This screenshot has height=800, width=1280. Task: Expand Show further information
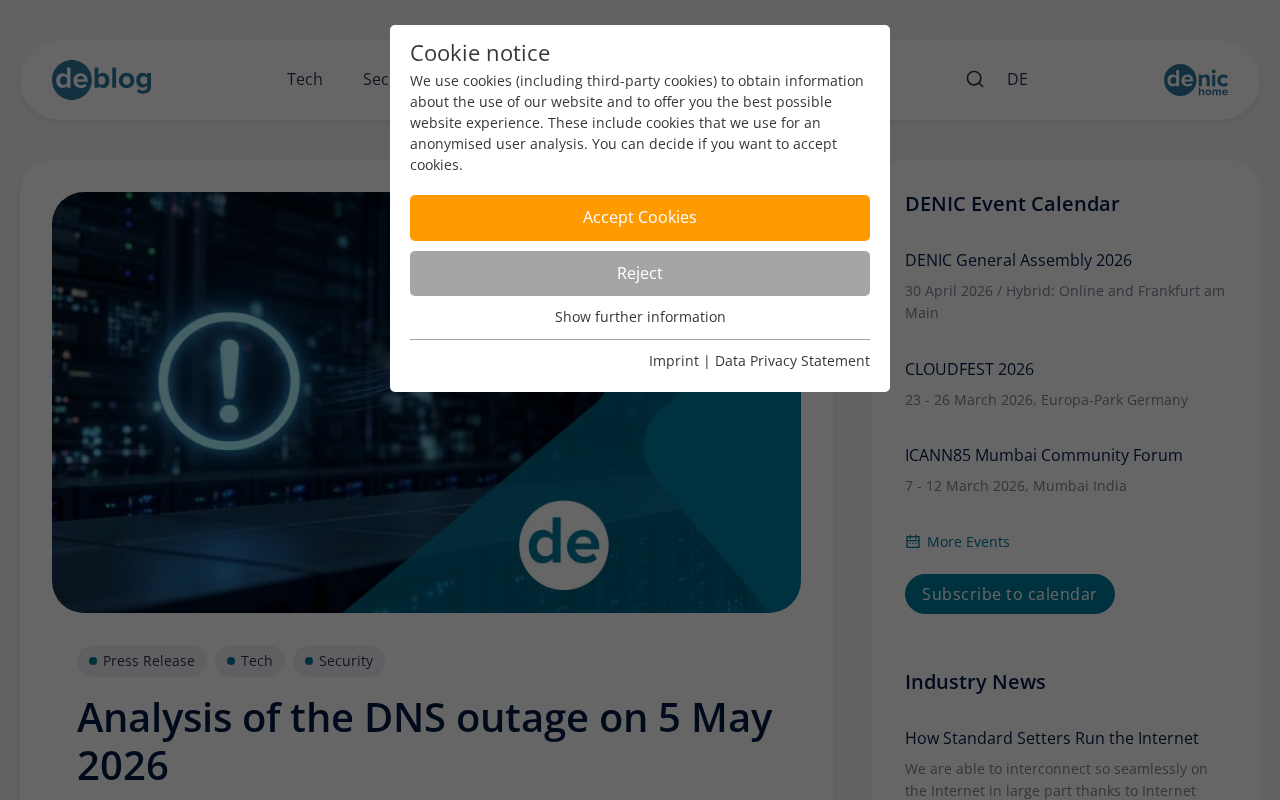tap(640, 317)
